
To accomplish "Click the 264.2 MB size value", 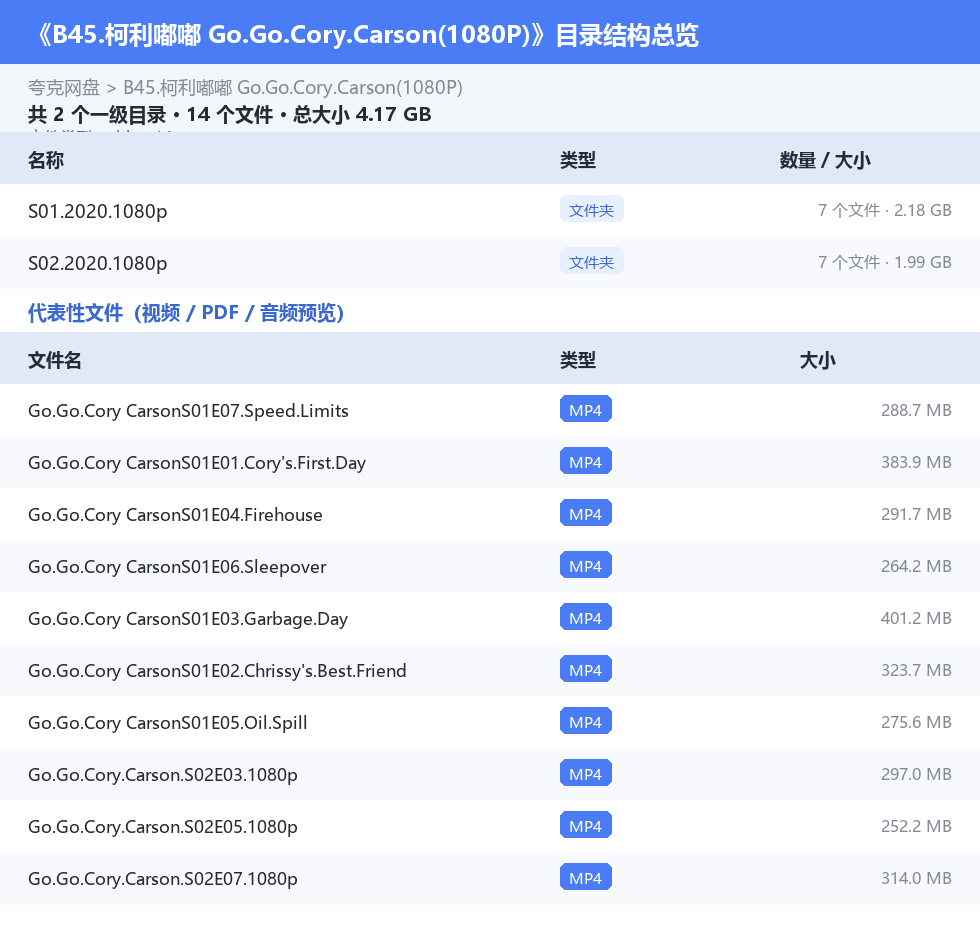I will point(916,565).
